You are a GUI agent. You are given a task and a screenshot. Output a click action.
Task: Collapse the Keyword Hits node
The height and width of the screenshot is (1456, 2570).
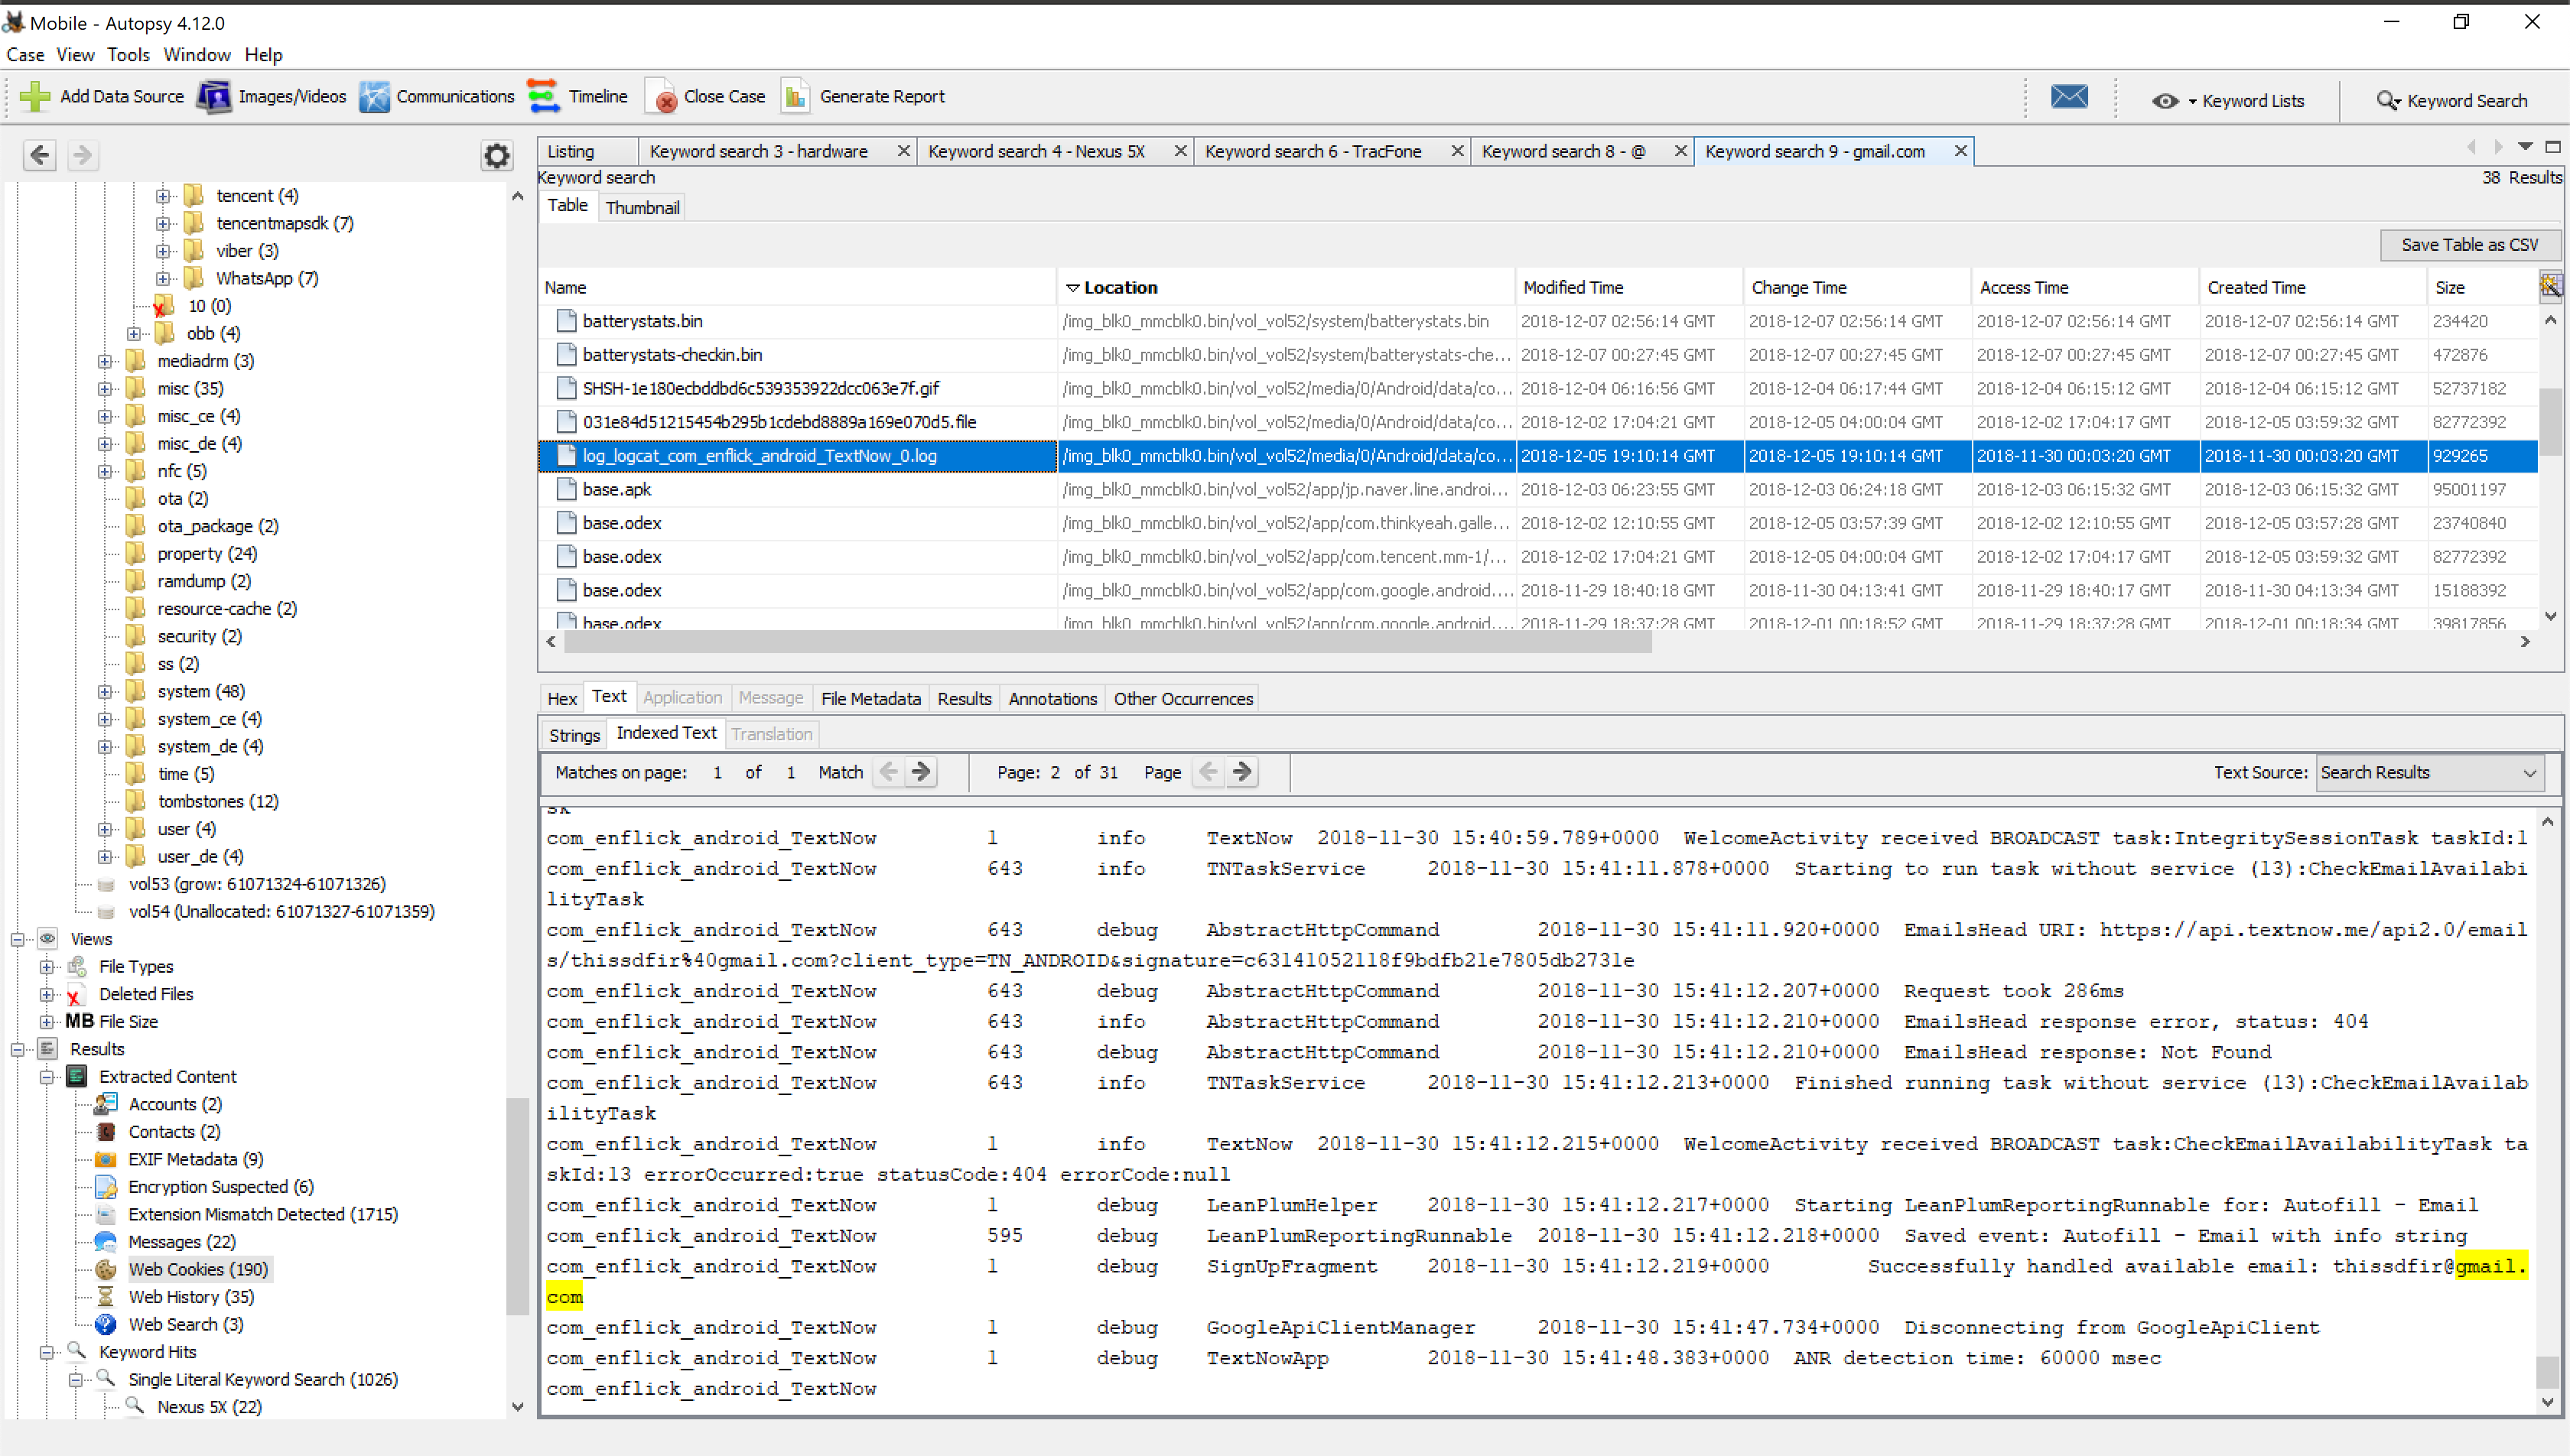[46, 1352]
